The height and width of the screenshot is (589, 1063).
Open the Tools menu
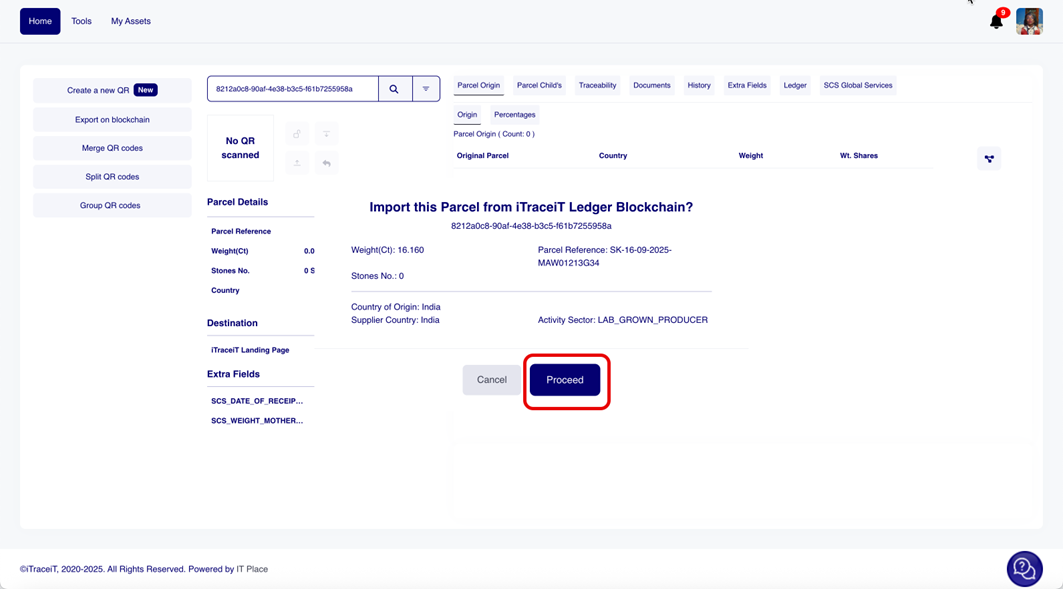(81, 21)
